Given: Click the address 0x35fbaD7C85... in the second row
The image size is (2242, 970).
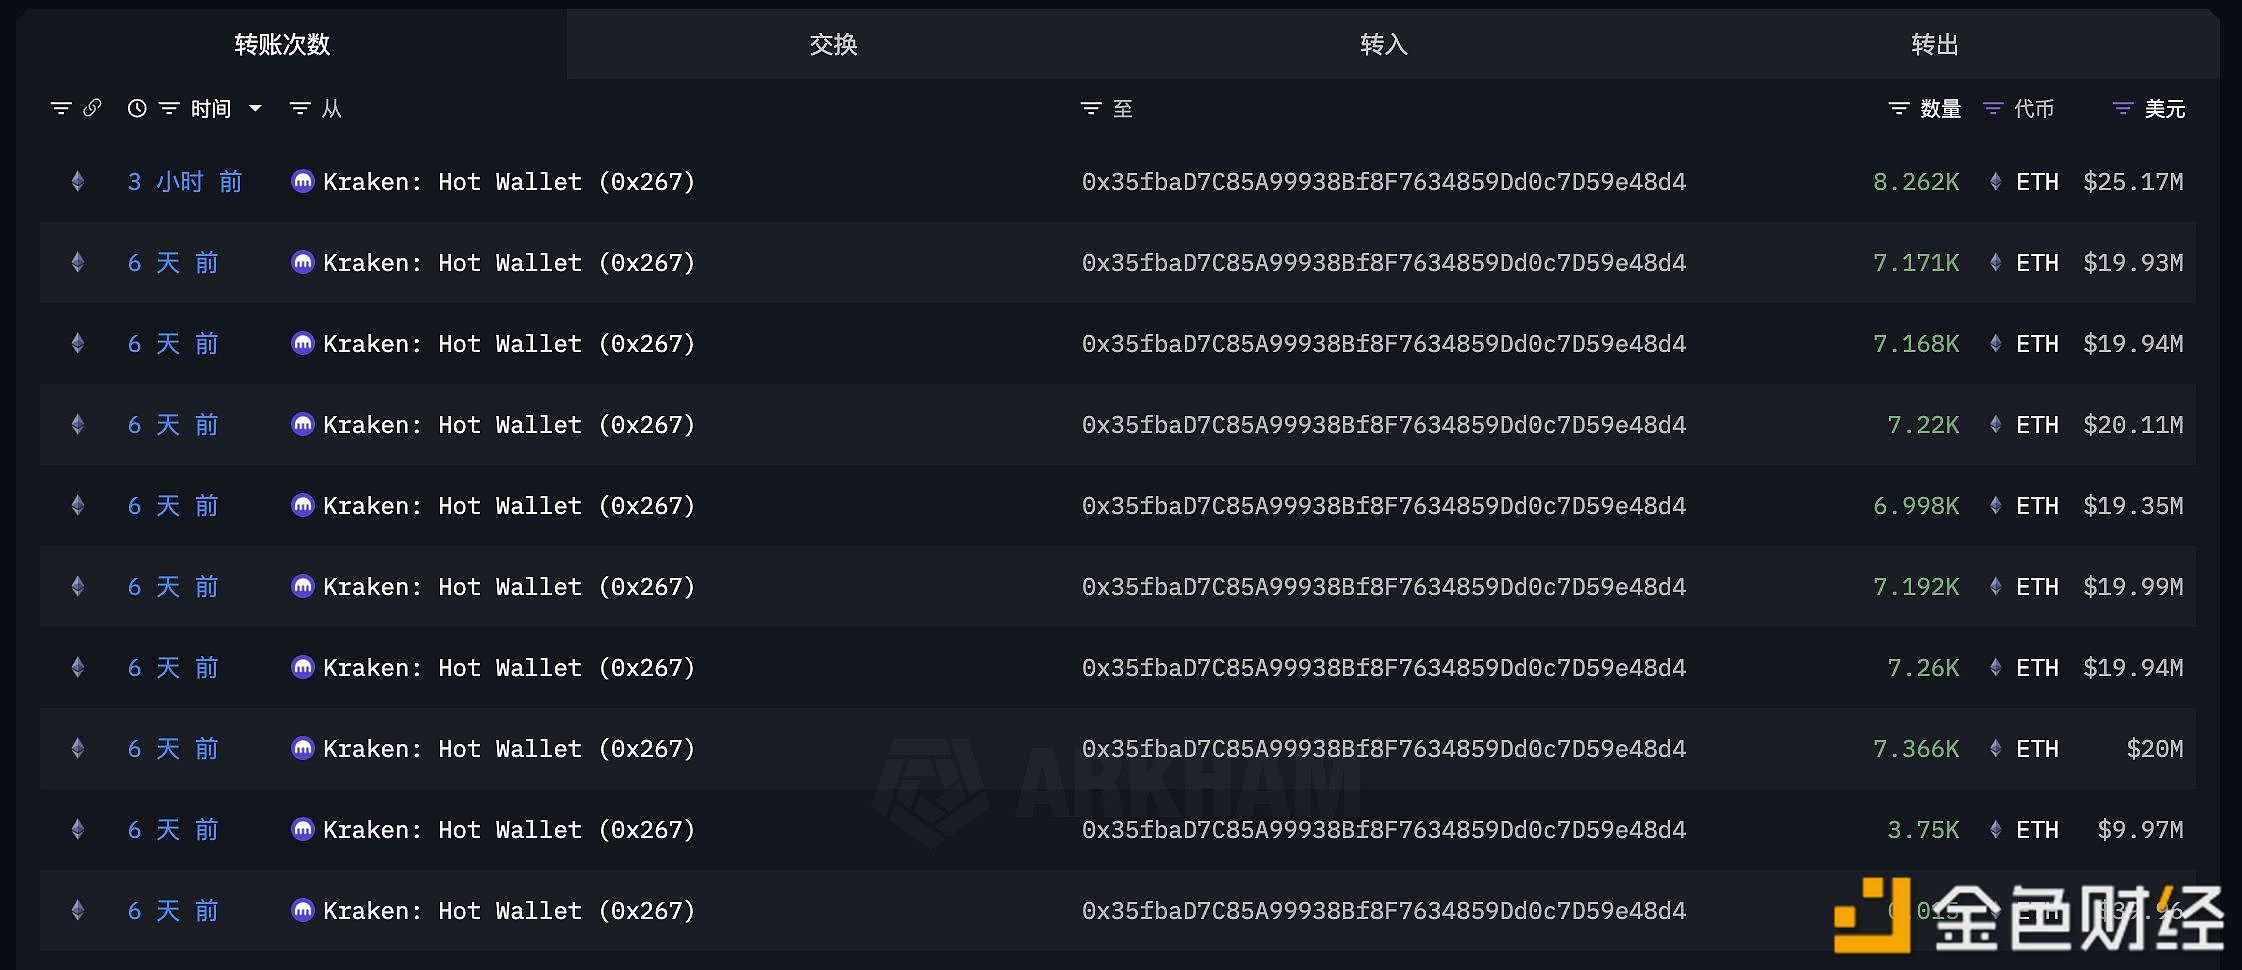Looking at the screenshot, I should 1384,263.
